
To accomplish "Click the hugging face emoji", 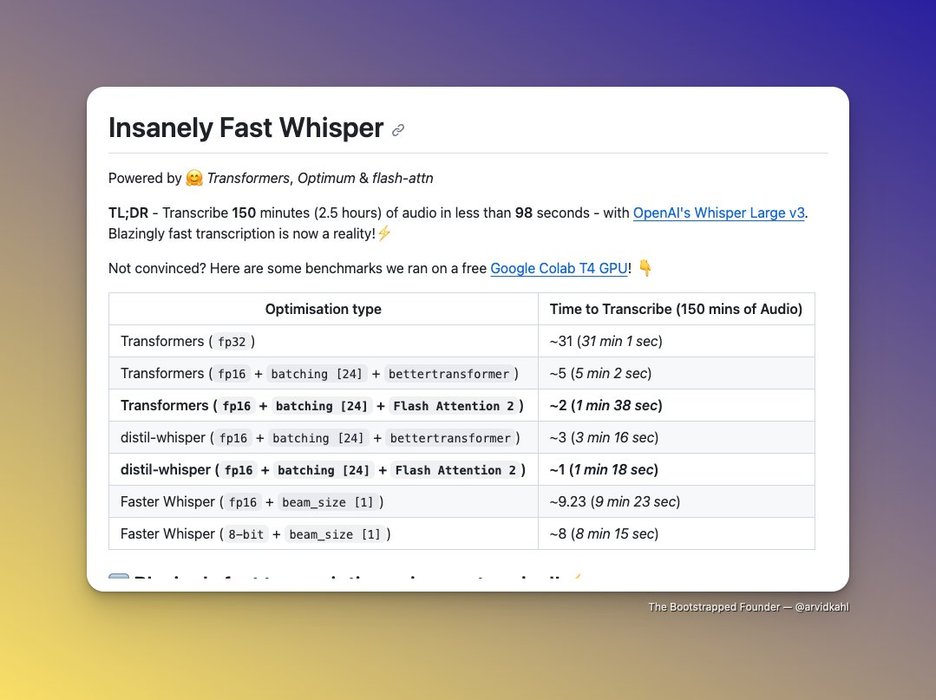I will [x=194, y=178].
